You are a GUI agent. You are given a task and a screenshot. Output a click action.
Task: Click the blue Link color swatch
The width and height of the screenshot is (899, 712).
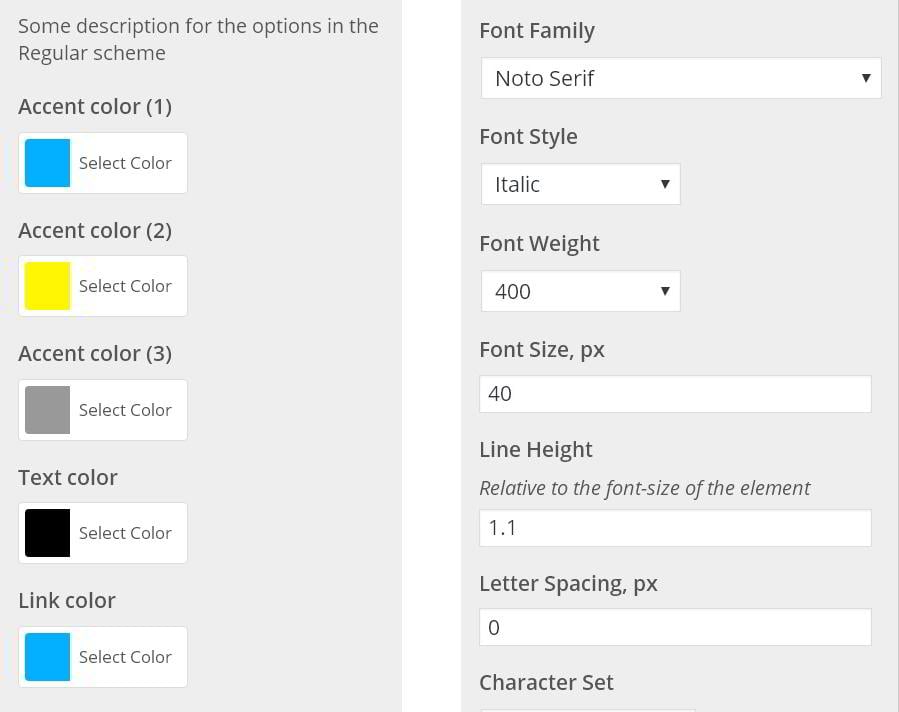click(47, 657)
